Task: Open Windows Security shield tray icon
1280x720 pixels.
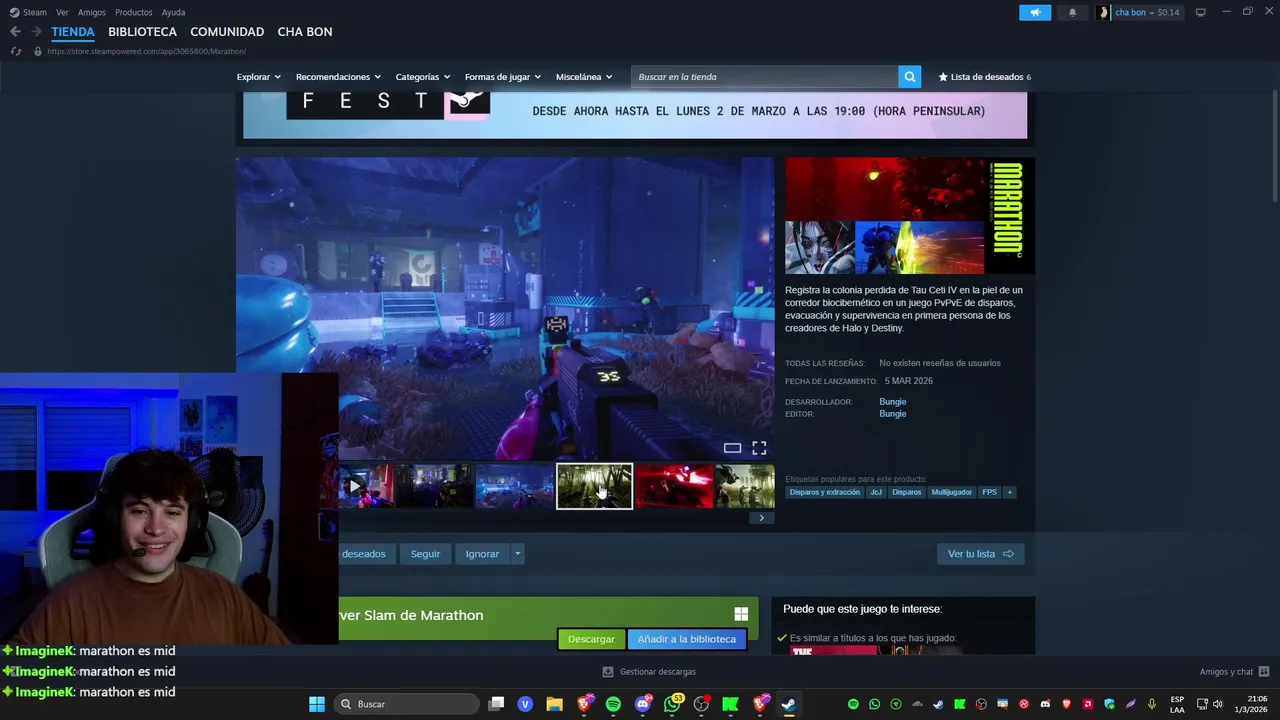Action: [1109, 704]
